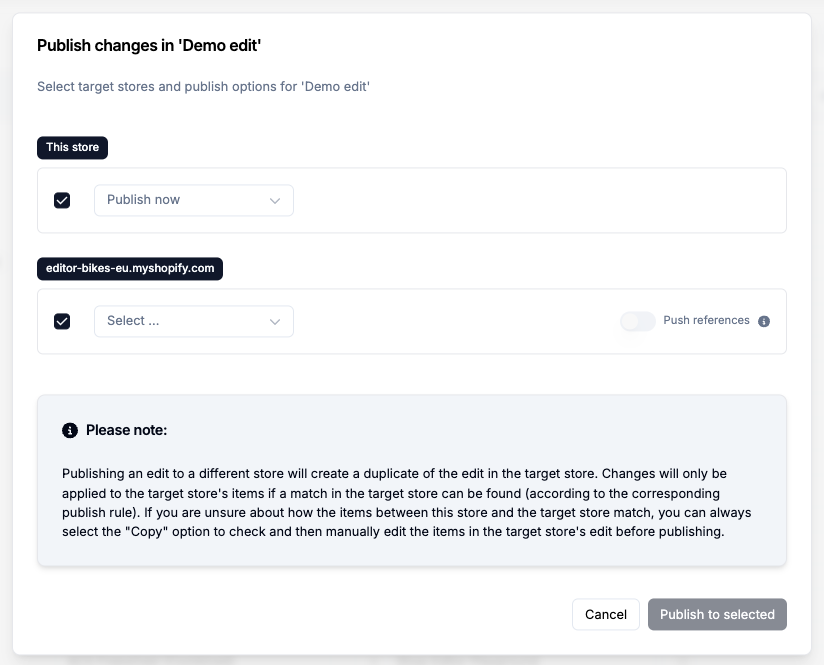Click the info icon next to 'Please note:'
The width and height of the screenshot is (824, 665).
click(x=70, y=430)
